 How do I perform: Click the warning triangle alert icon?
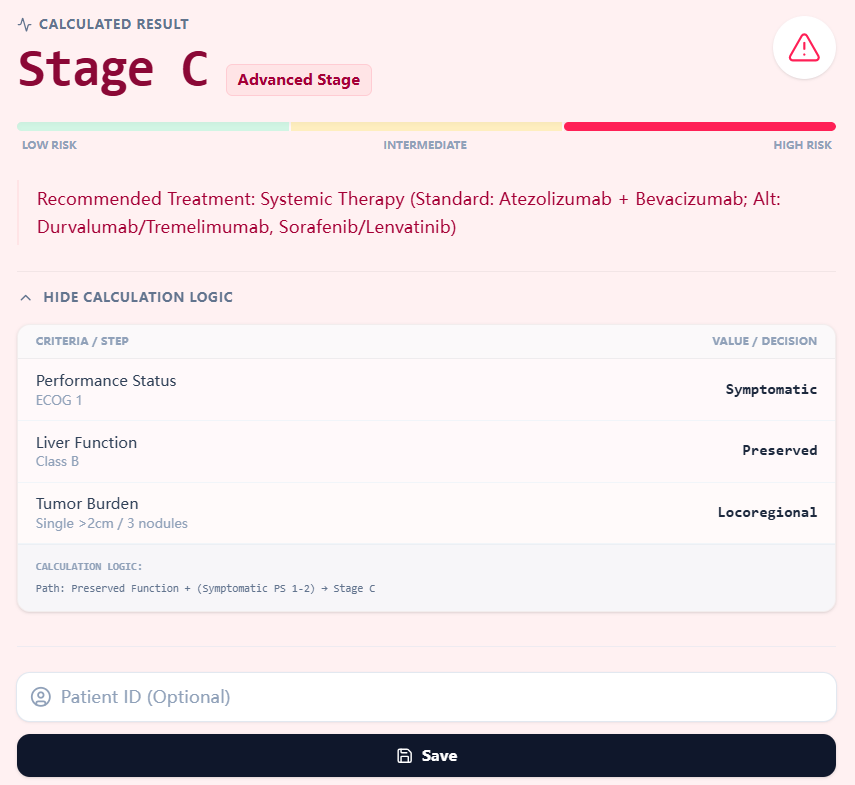click(804, 47)
